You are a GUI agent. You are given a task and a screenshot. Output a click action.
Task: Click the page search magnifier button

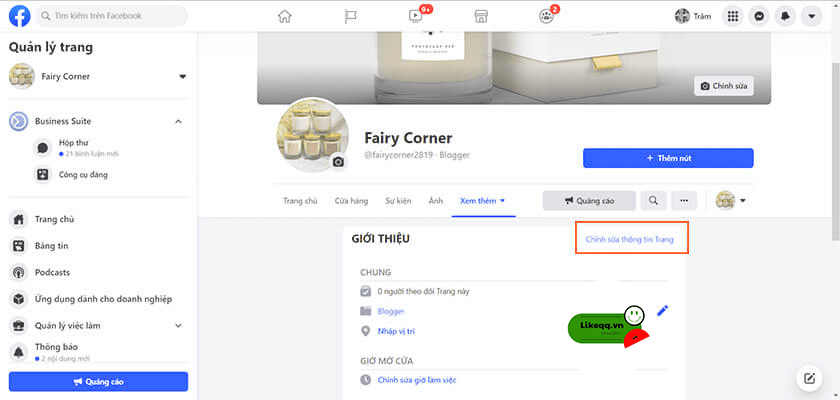point(653,201)
